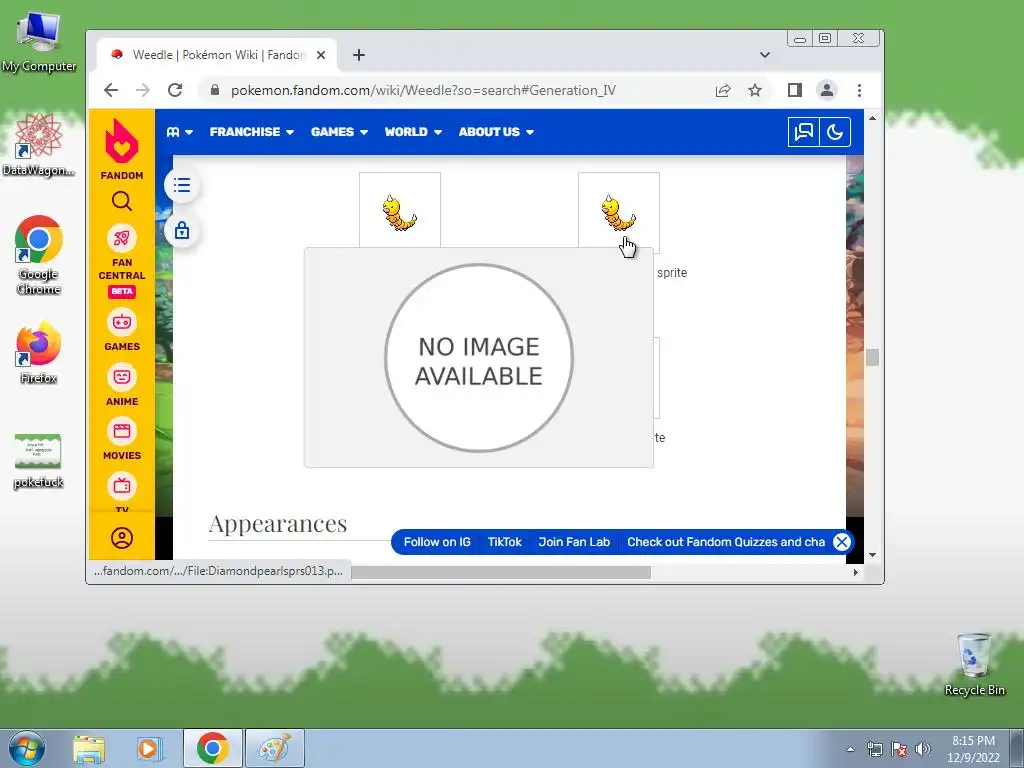
Task: Toggle dark mode with moon icon
Action: coord(835,132)
